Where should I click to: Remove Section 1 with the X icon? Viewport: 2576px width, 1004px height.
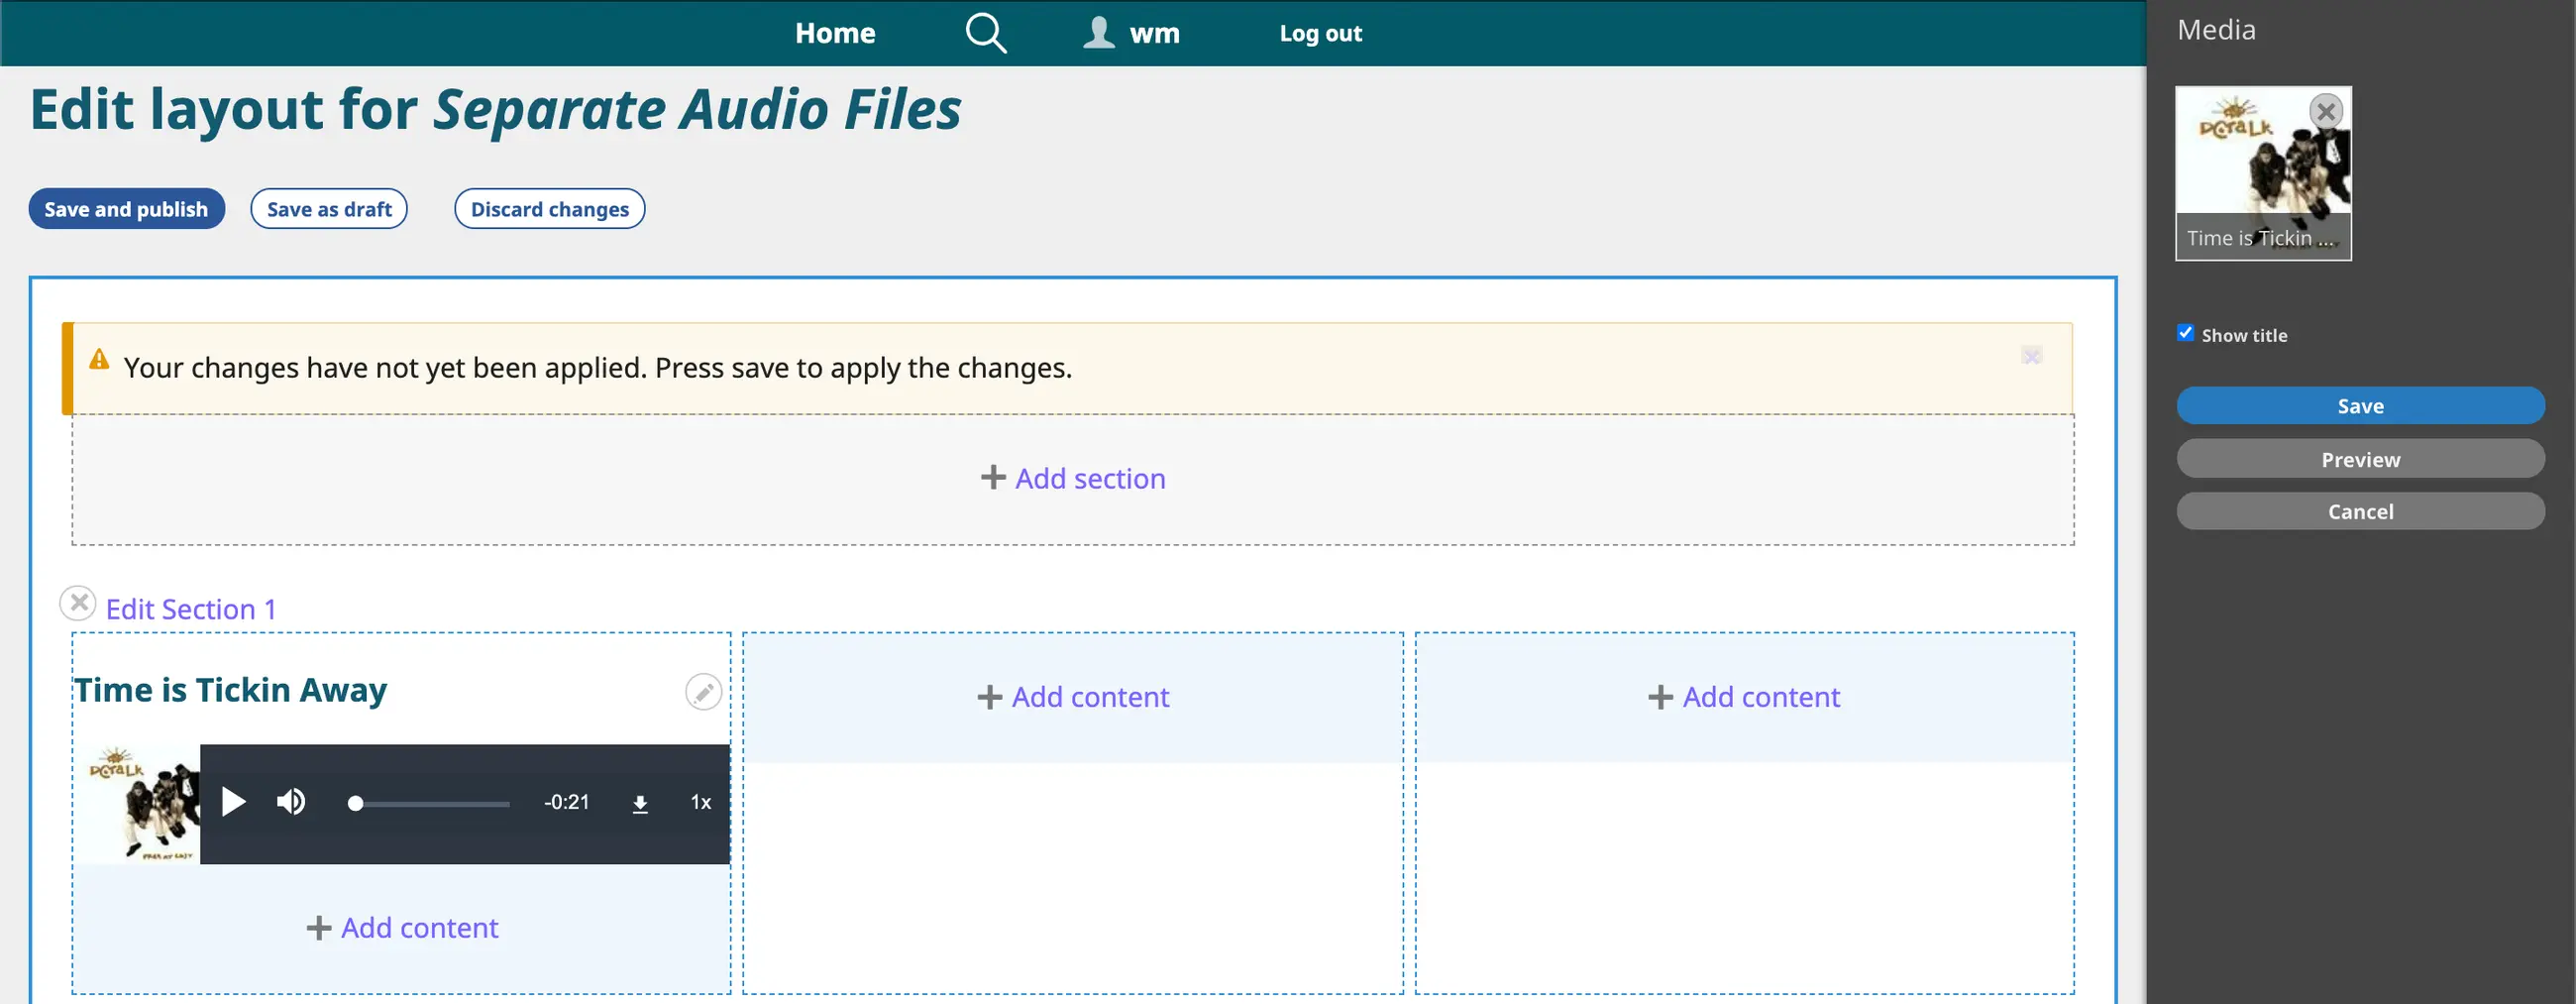pyautogui.click(x=78, y=604)
